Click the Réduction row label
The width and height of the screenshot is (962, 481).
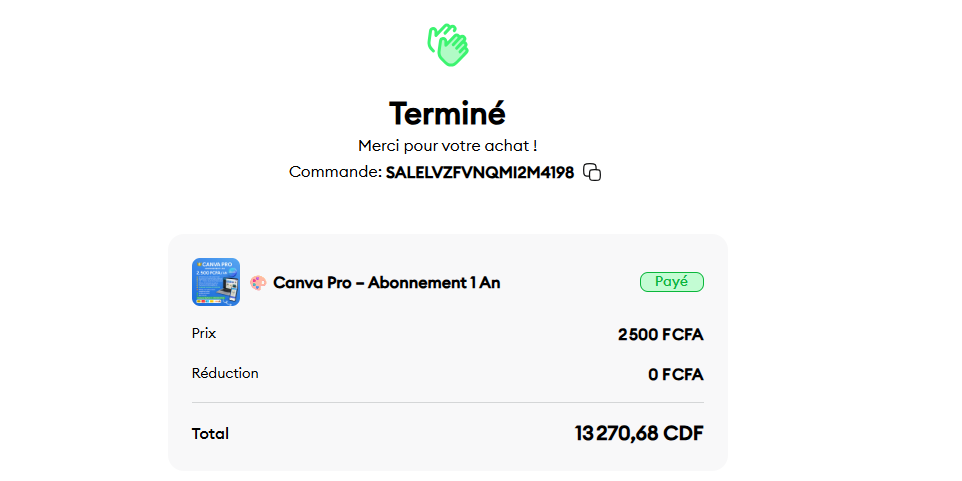coord(225,373)
